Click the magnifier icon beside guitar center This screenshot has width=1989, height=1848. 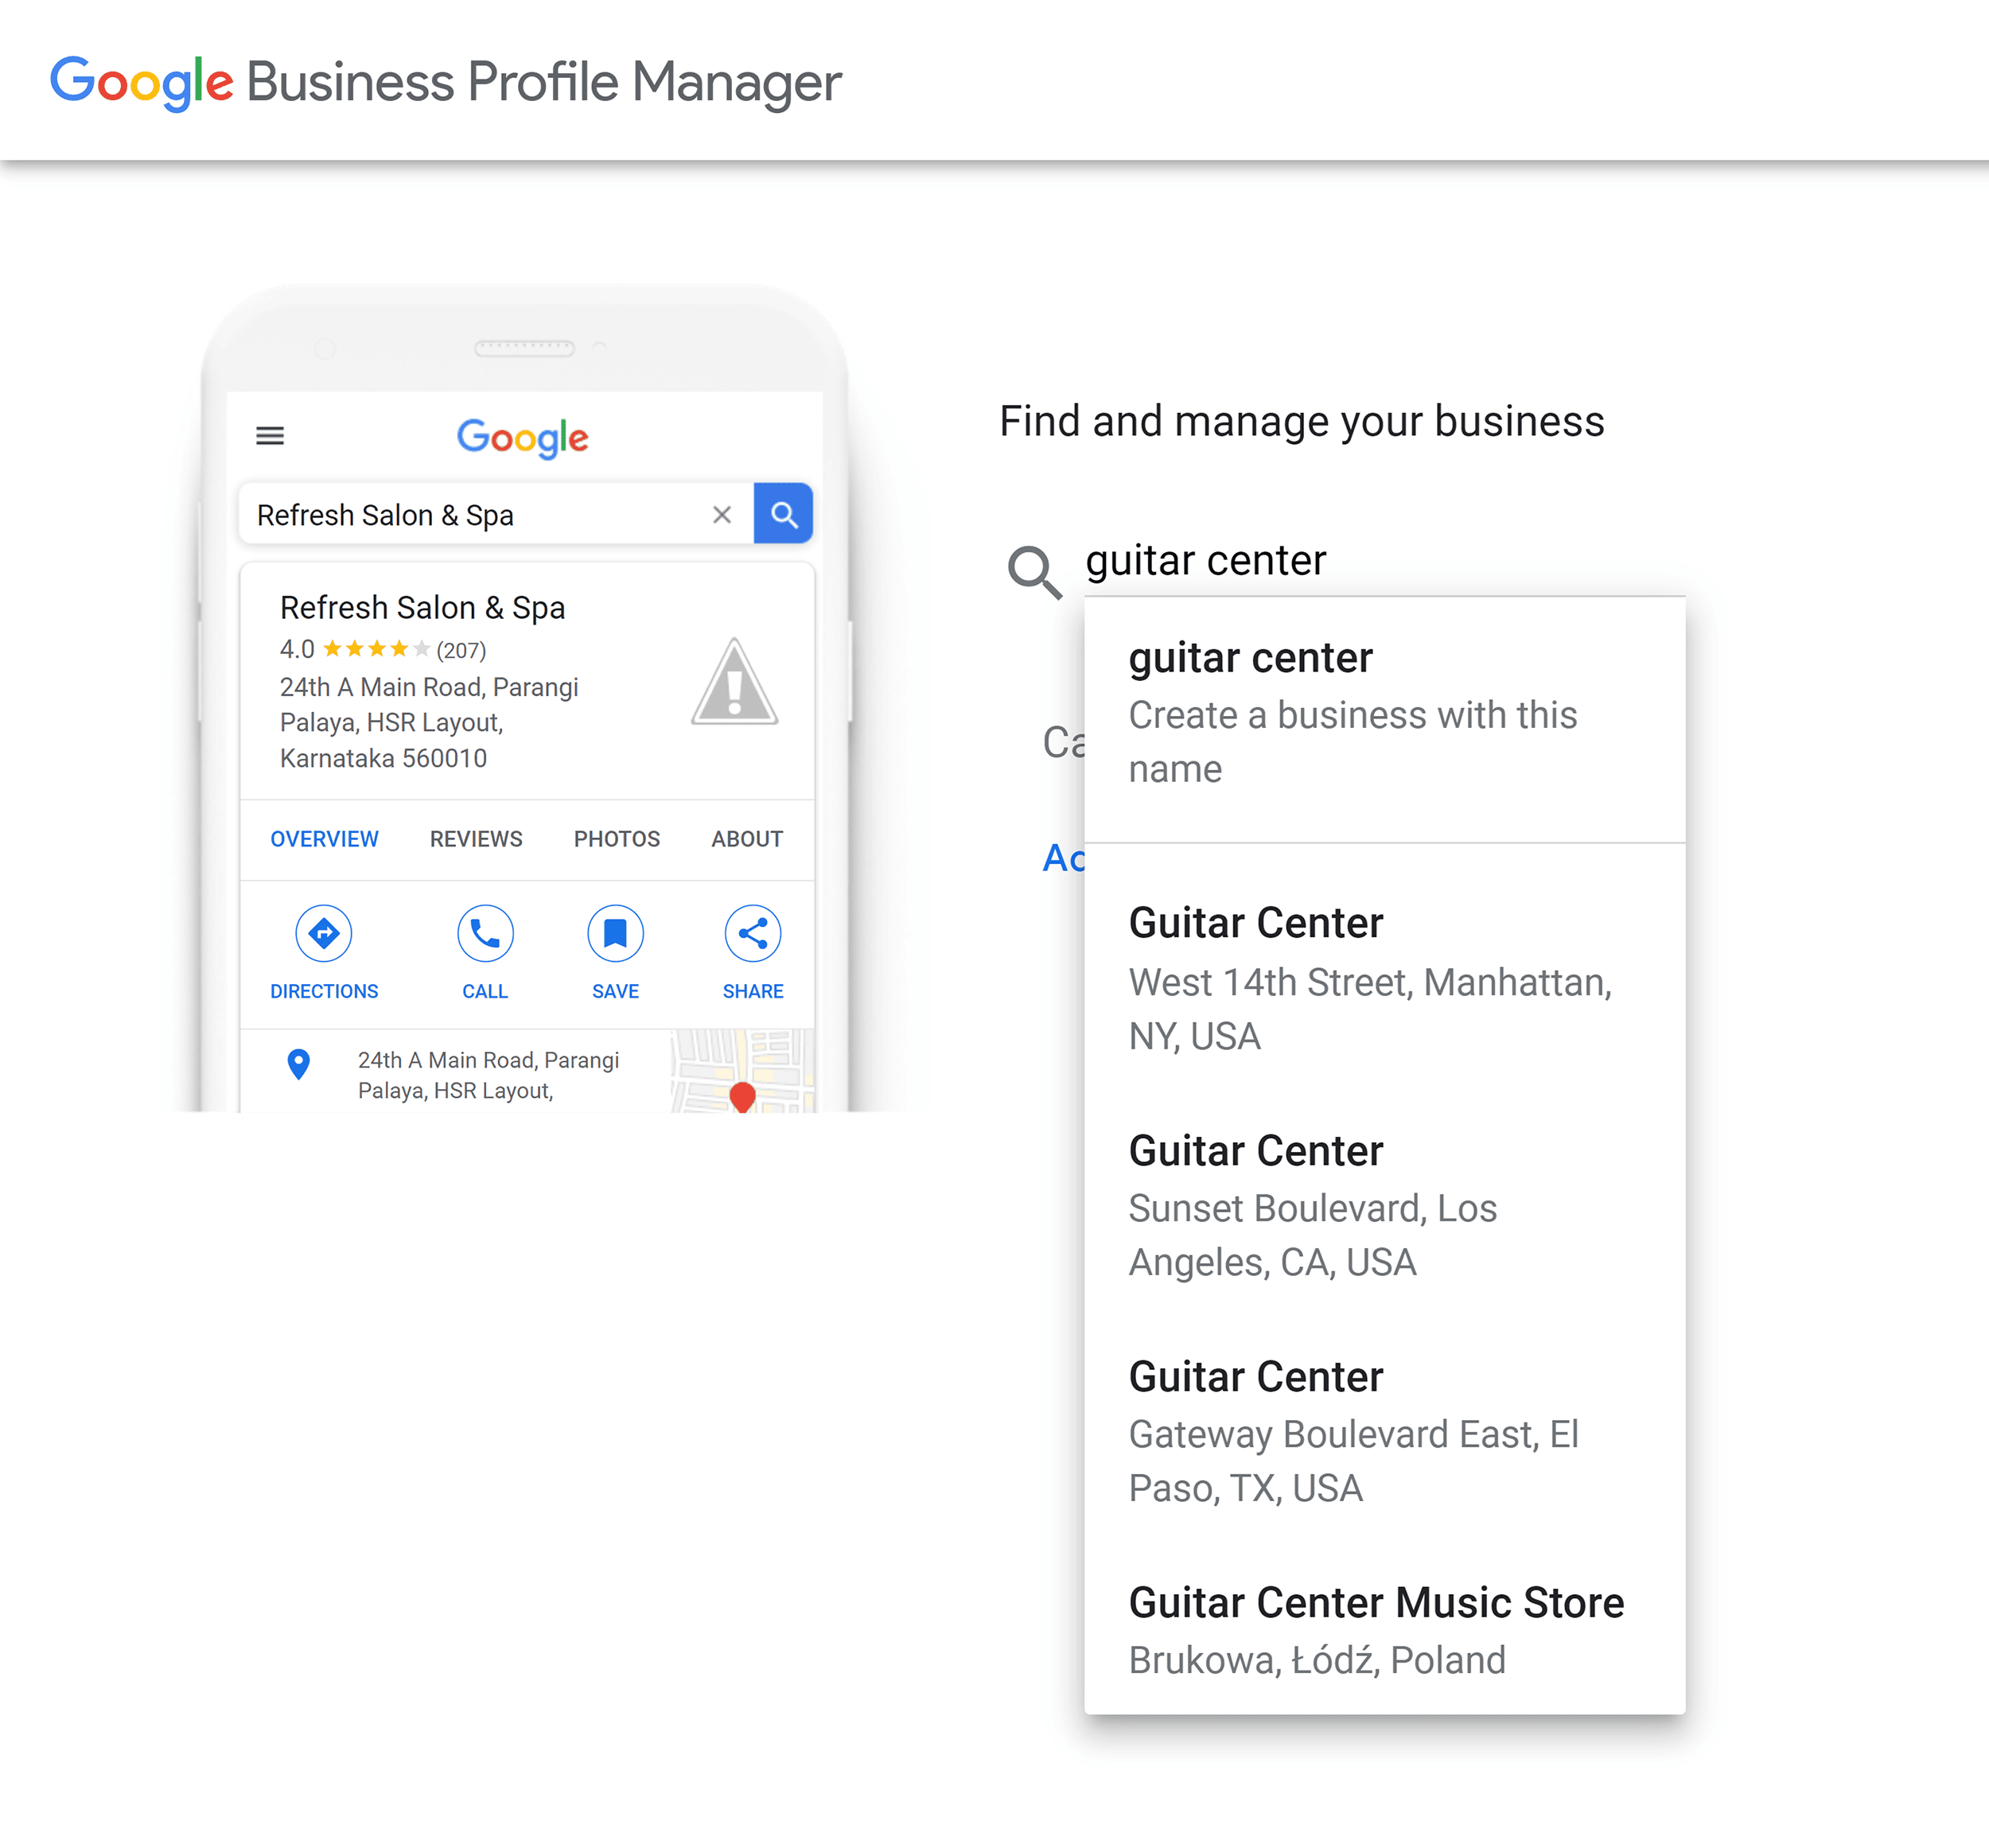coord(1035,573)
